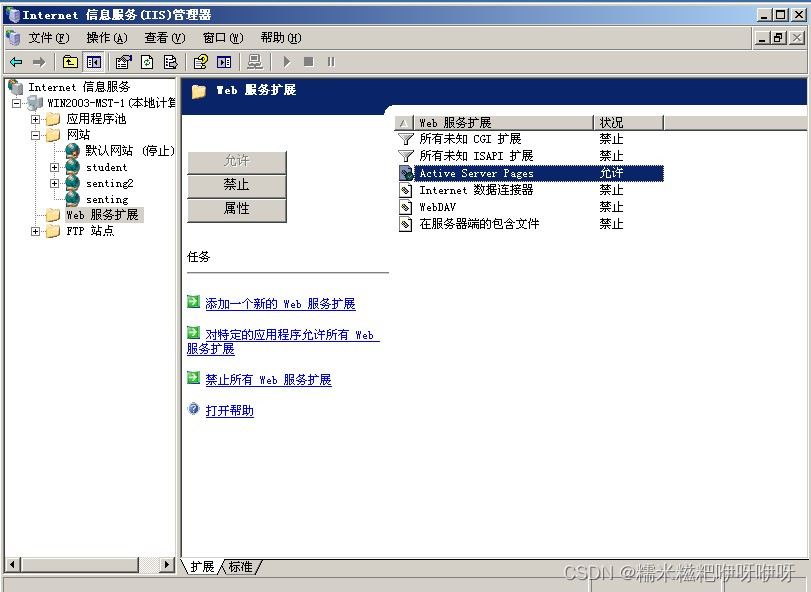Image resolution: width=811 pixels, height=592 pixels.
Task: Click the 应用程序池 folder icon
Action: click(x=53, y=119)
